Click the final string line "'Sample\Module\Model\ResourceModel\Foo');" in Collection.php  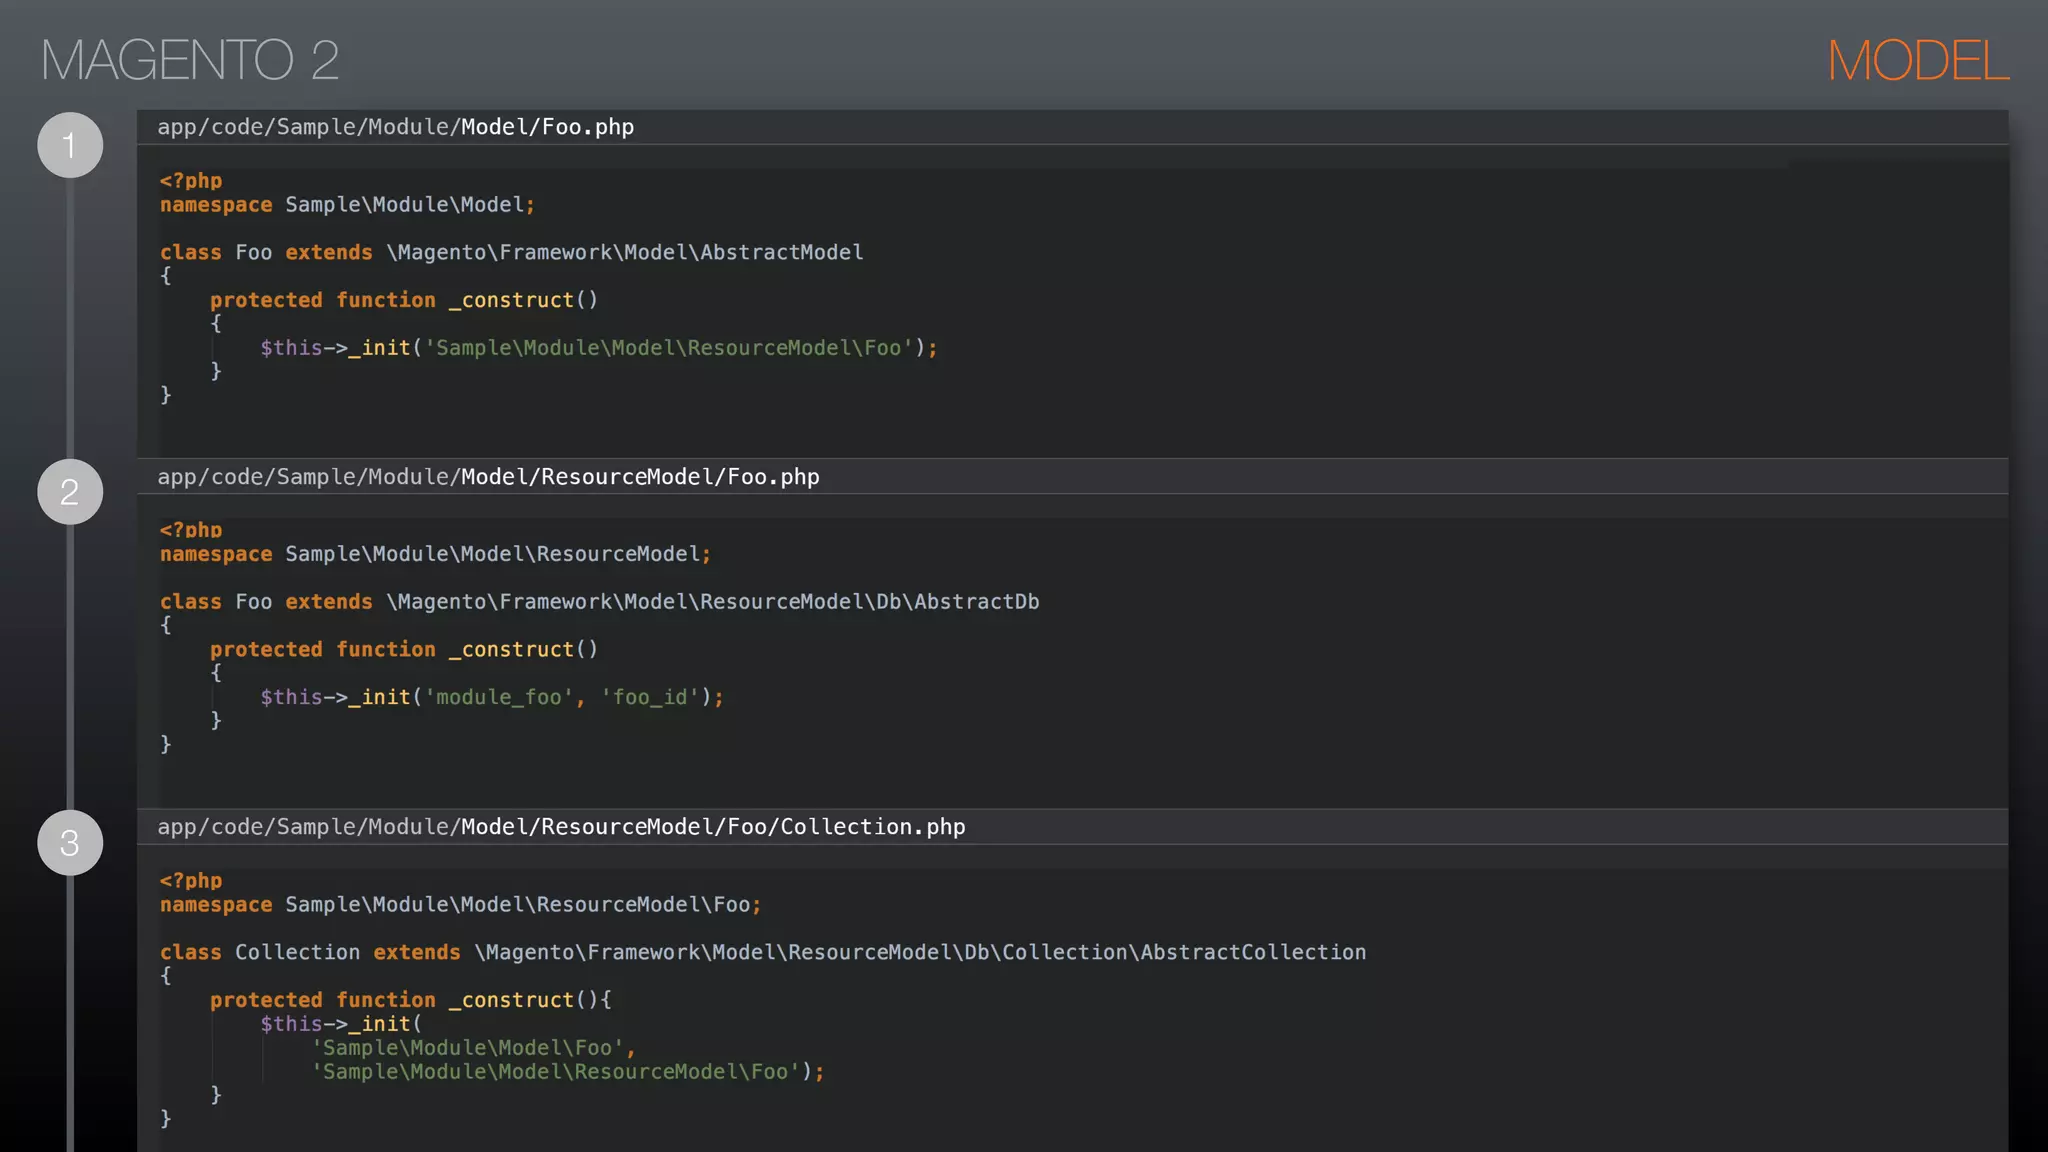coord(568,1072)
